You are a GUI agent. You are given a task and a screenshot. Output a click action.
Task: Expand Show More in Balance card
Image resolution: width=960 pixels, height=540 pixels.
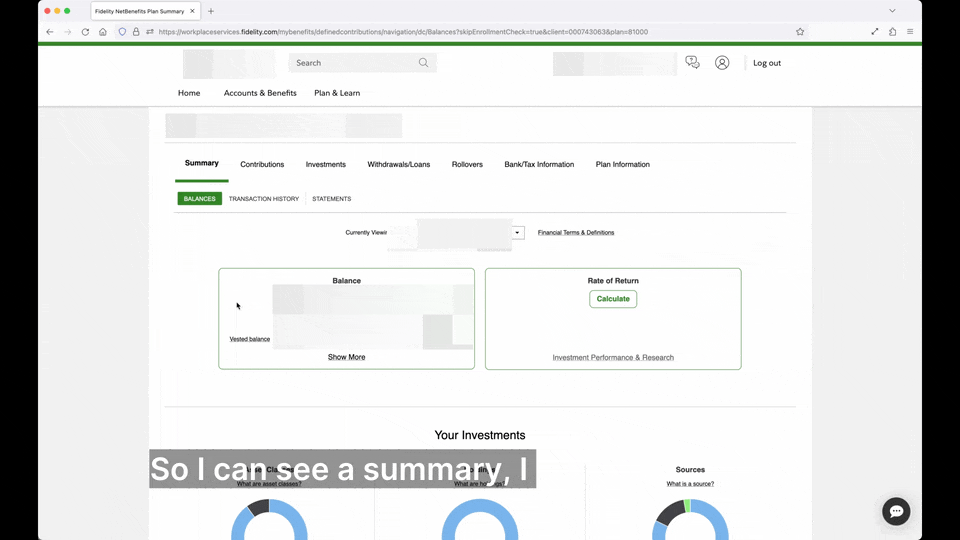click(346, 357)
